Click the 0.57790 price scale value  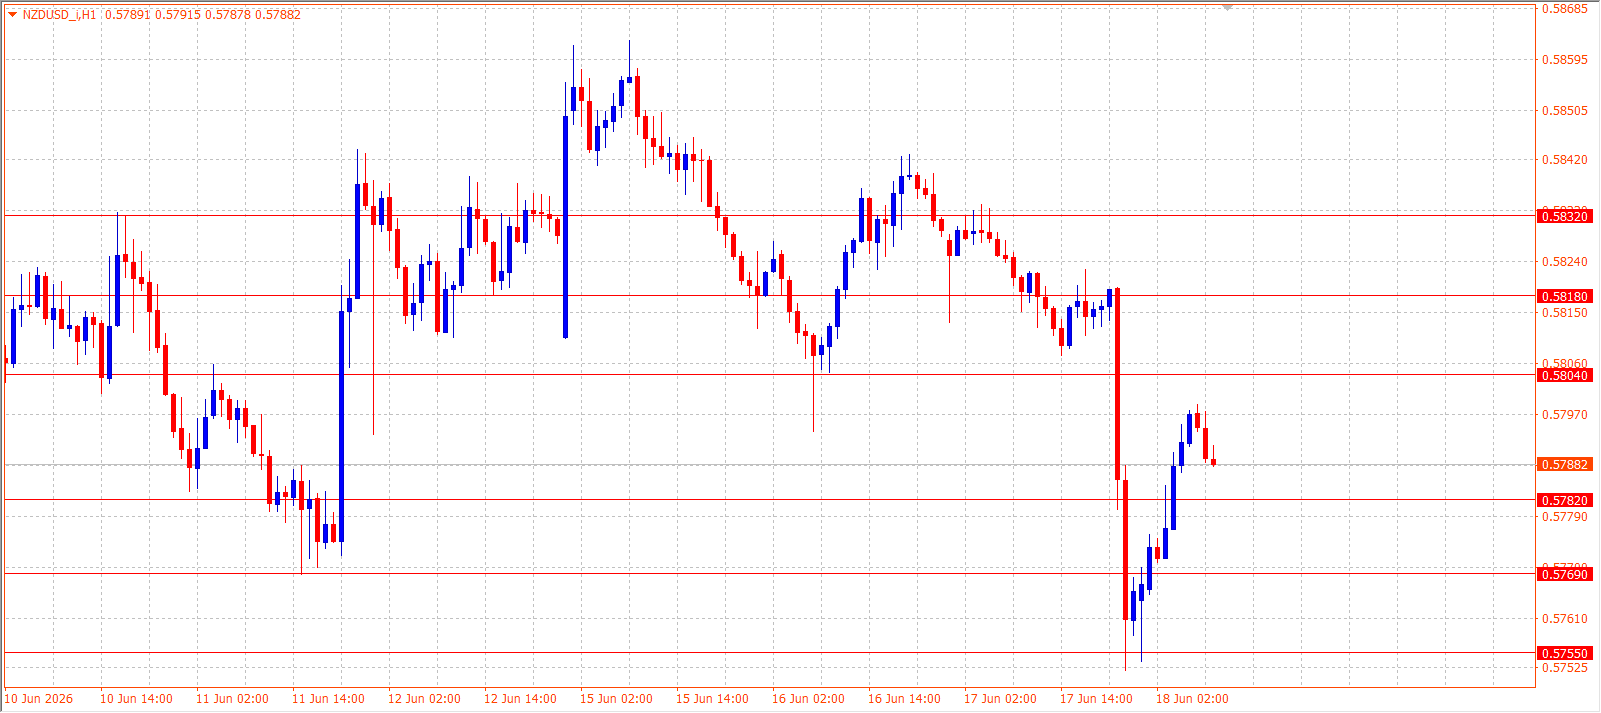(1564, 517)
